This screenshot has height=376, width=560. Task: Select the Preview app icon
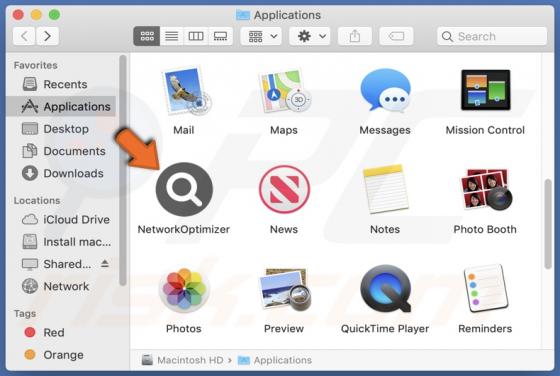click(284, 289)
